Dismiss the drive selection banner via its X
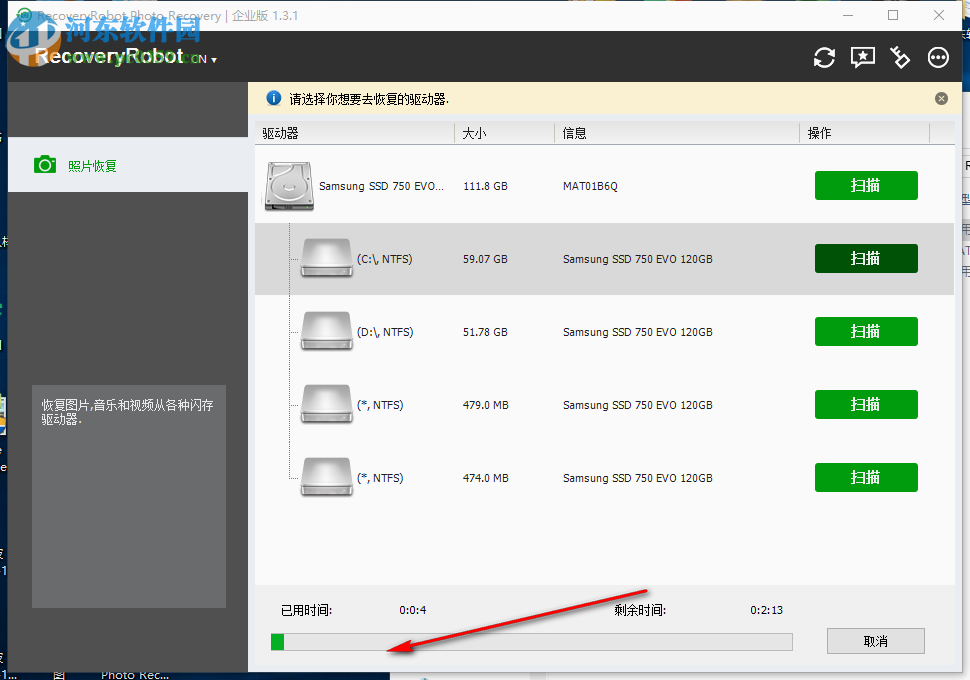 pyautogui.click(x=941, y=98)
